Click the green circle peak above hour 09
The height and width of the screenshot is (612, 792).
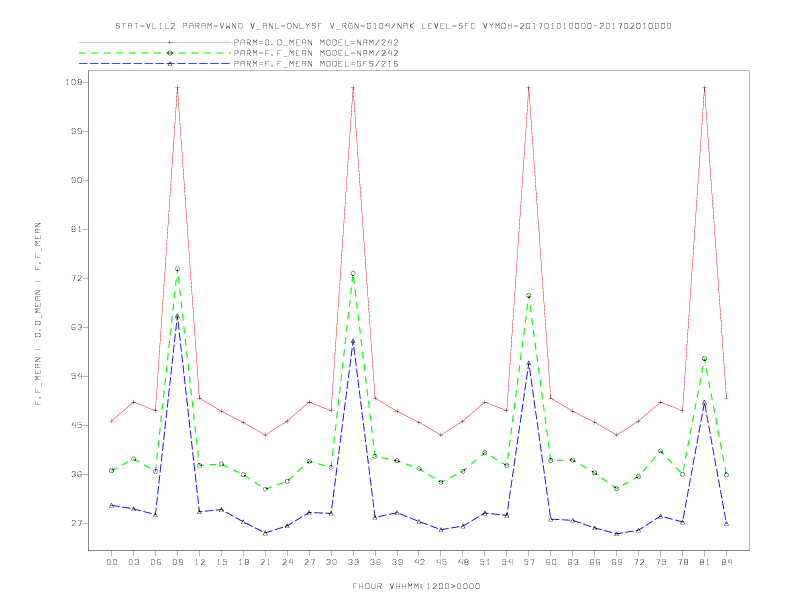pyautogui.click(x=177, y=269)
